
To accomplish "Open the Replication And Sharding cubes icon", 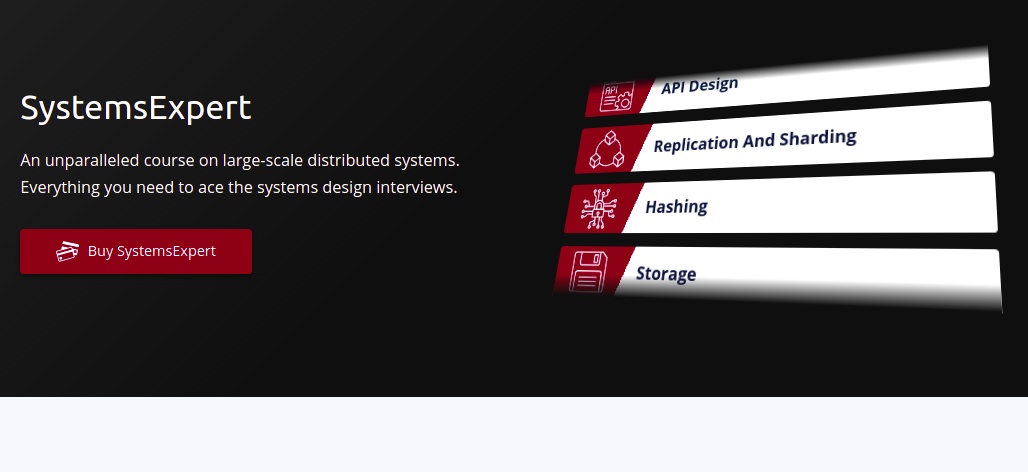I will point(606,149).
